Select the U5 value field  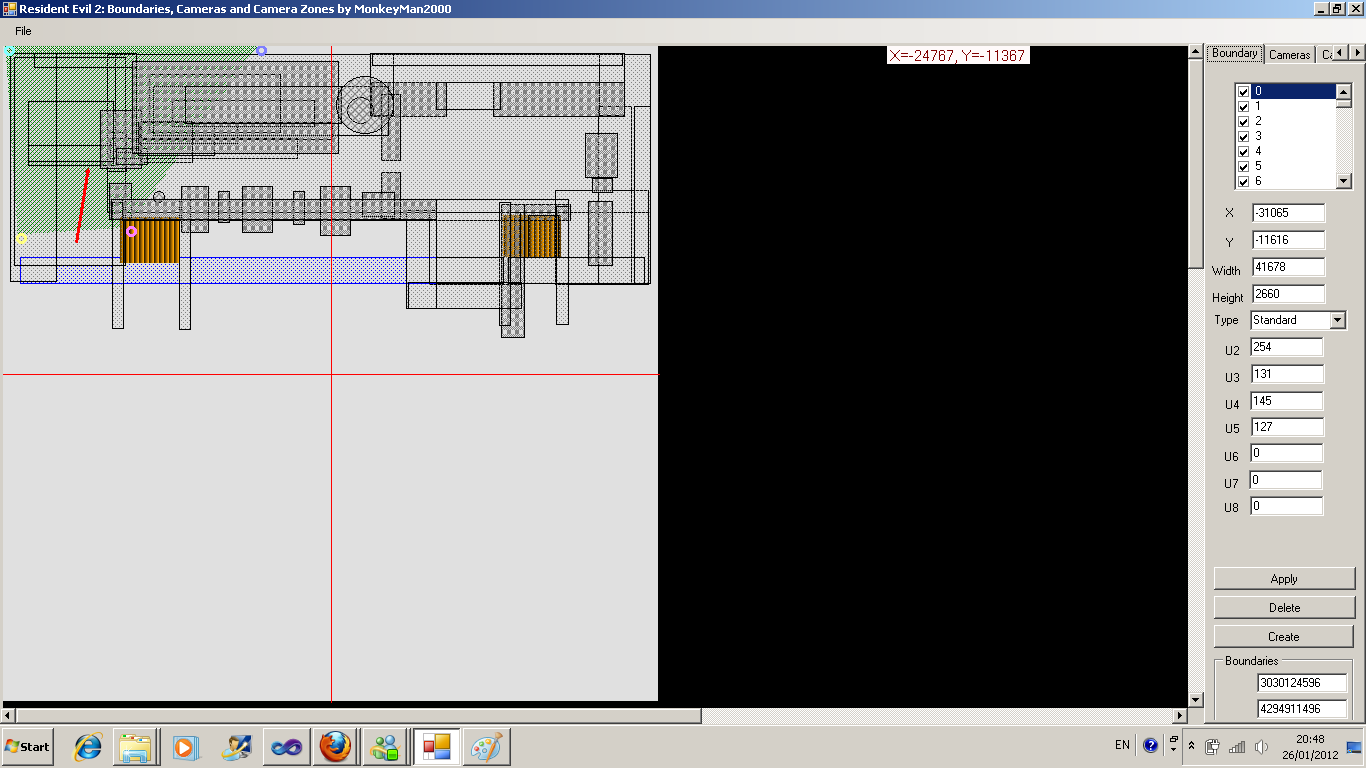(x=1286, y=427)
